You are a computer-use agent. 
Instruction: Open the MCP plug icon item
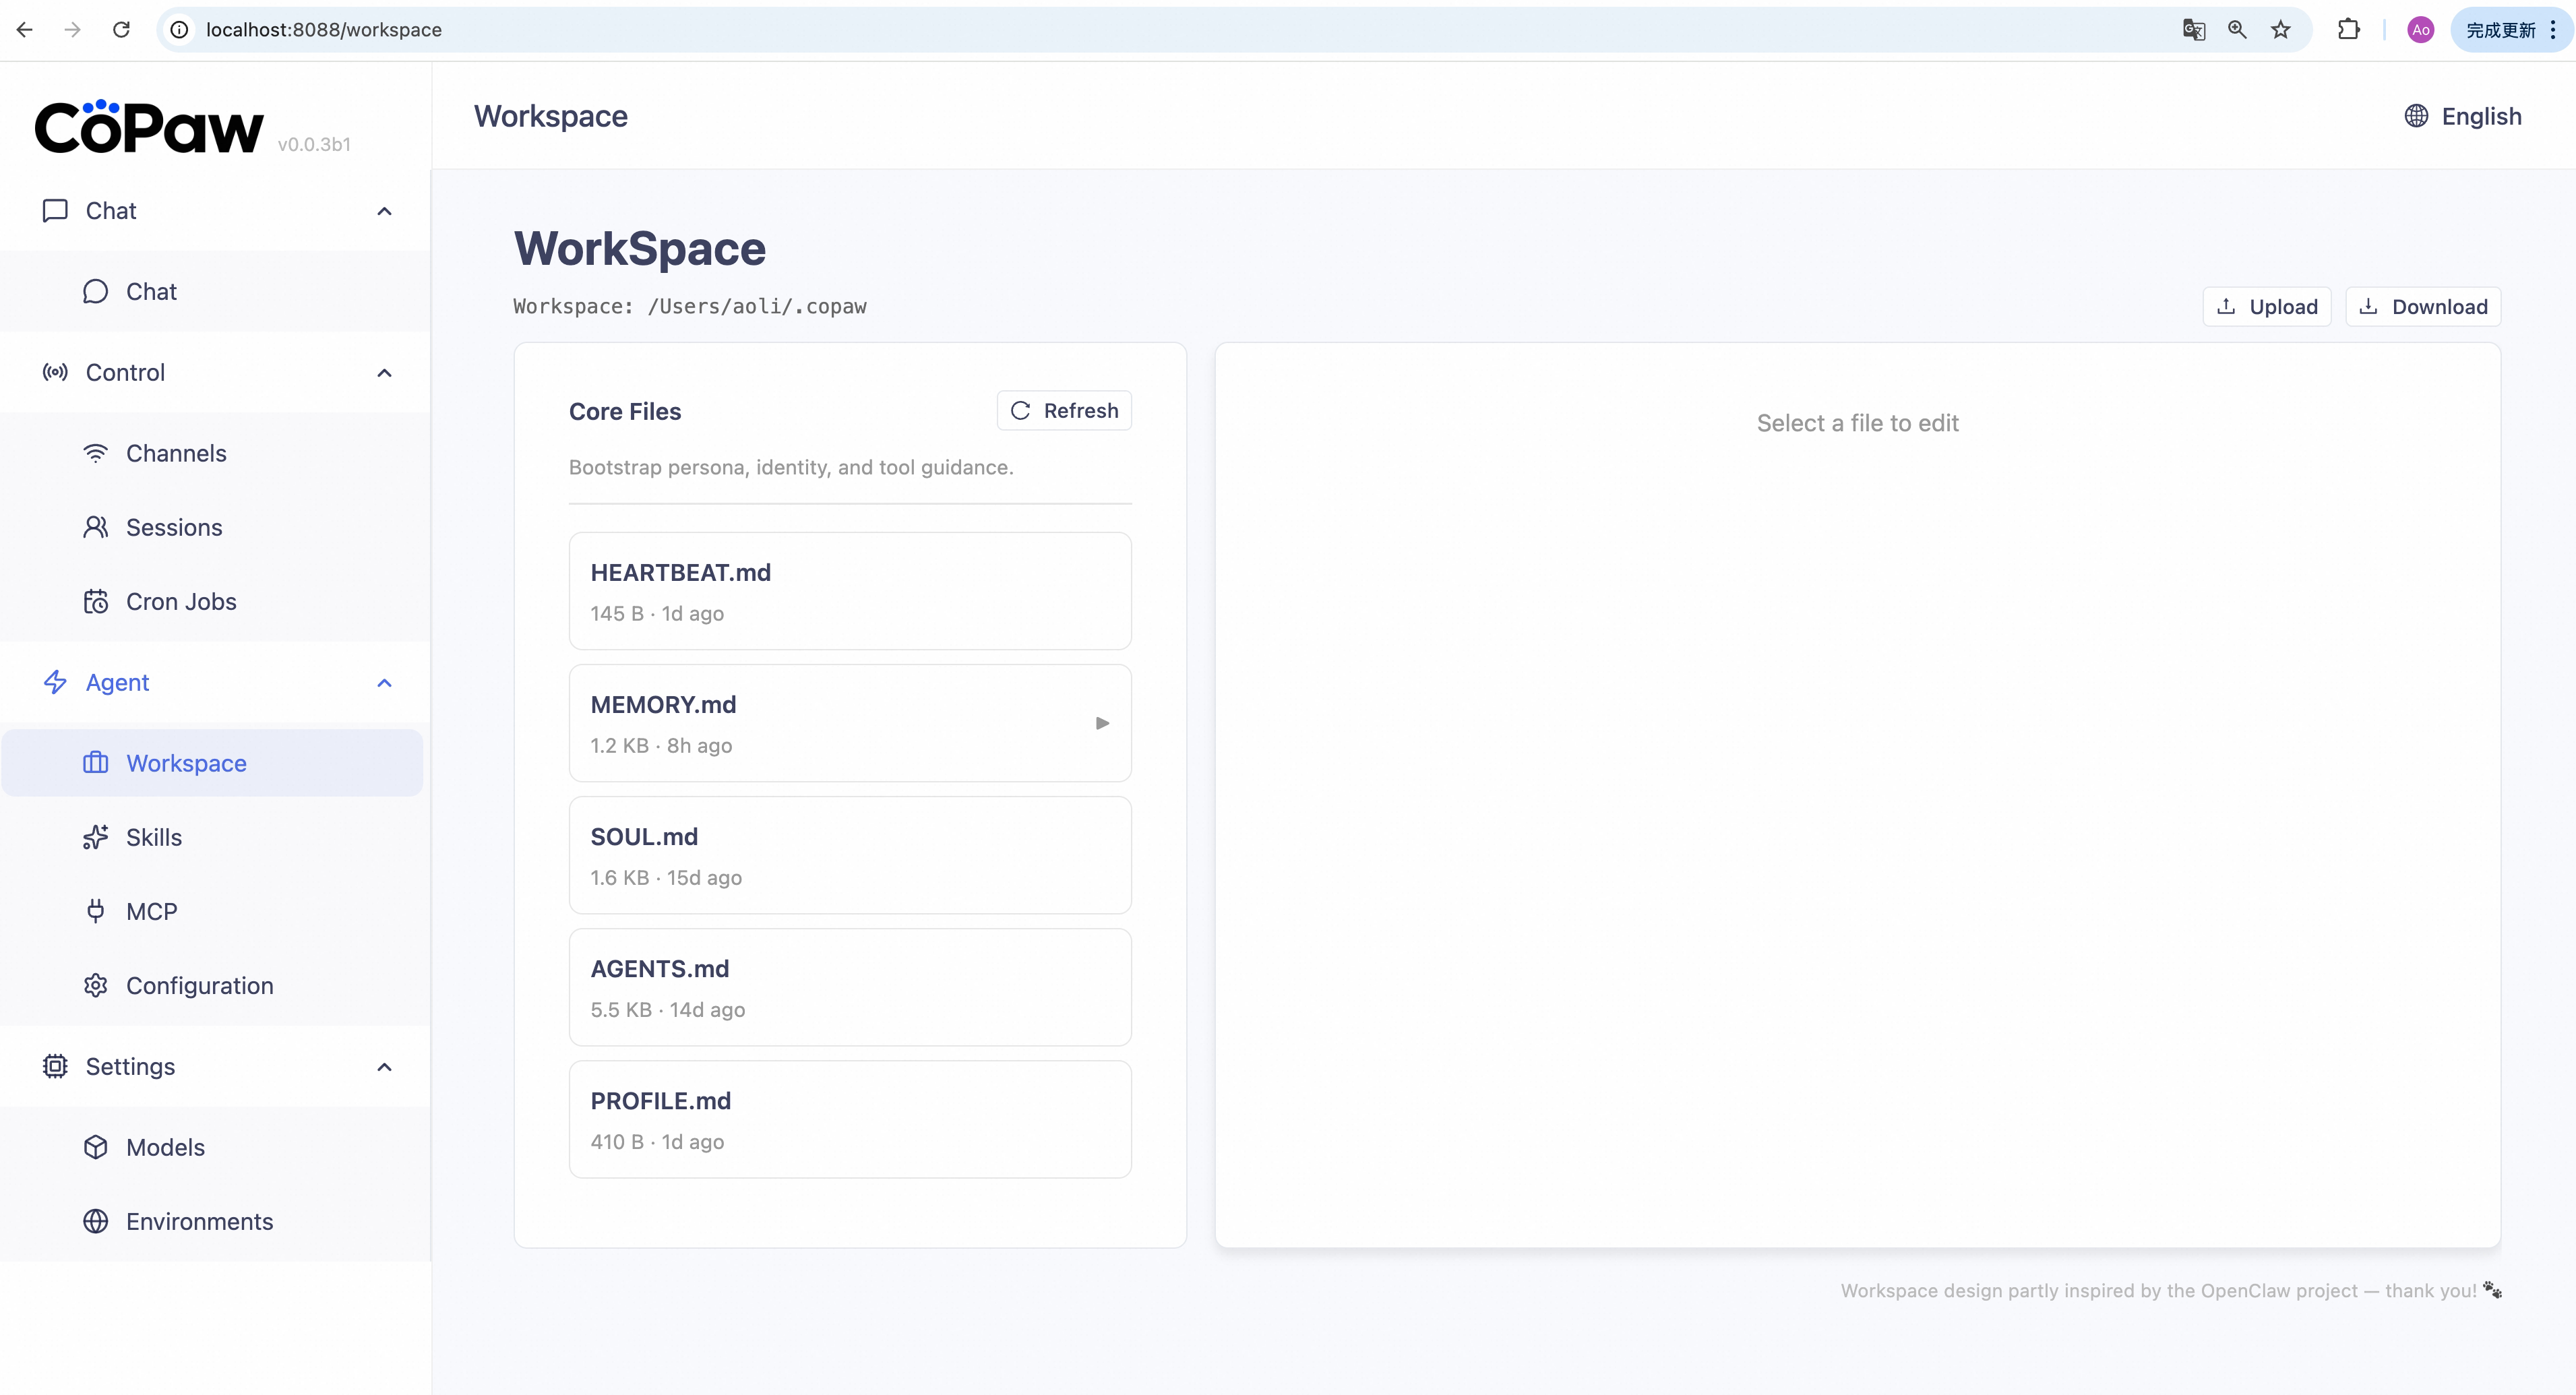(x=151, y=911)
